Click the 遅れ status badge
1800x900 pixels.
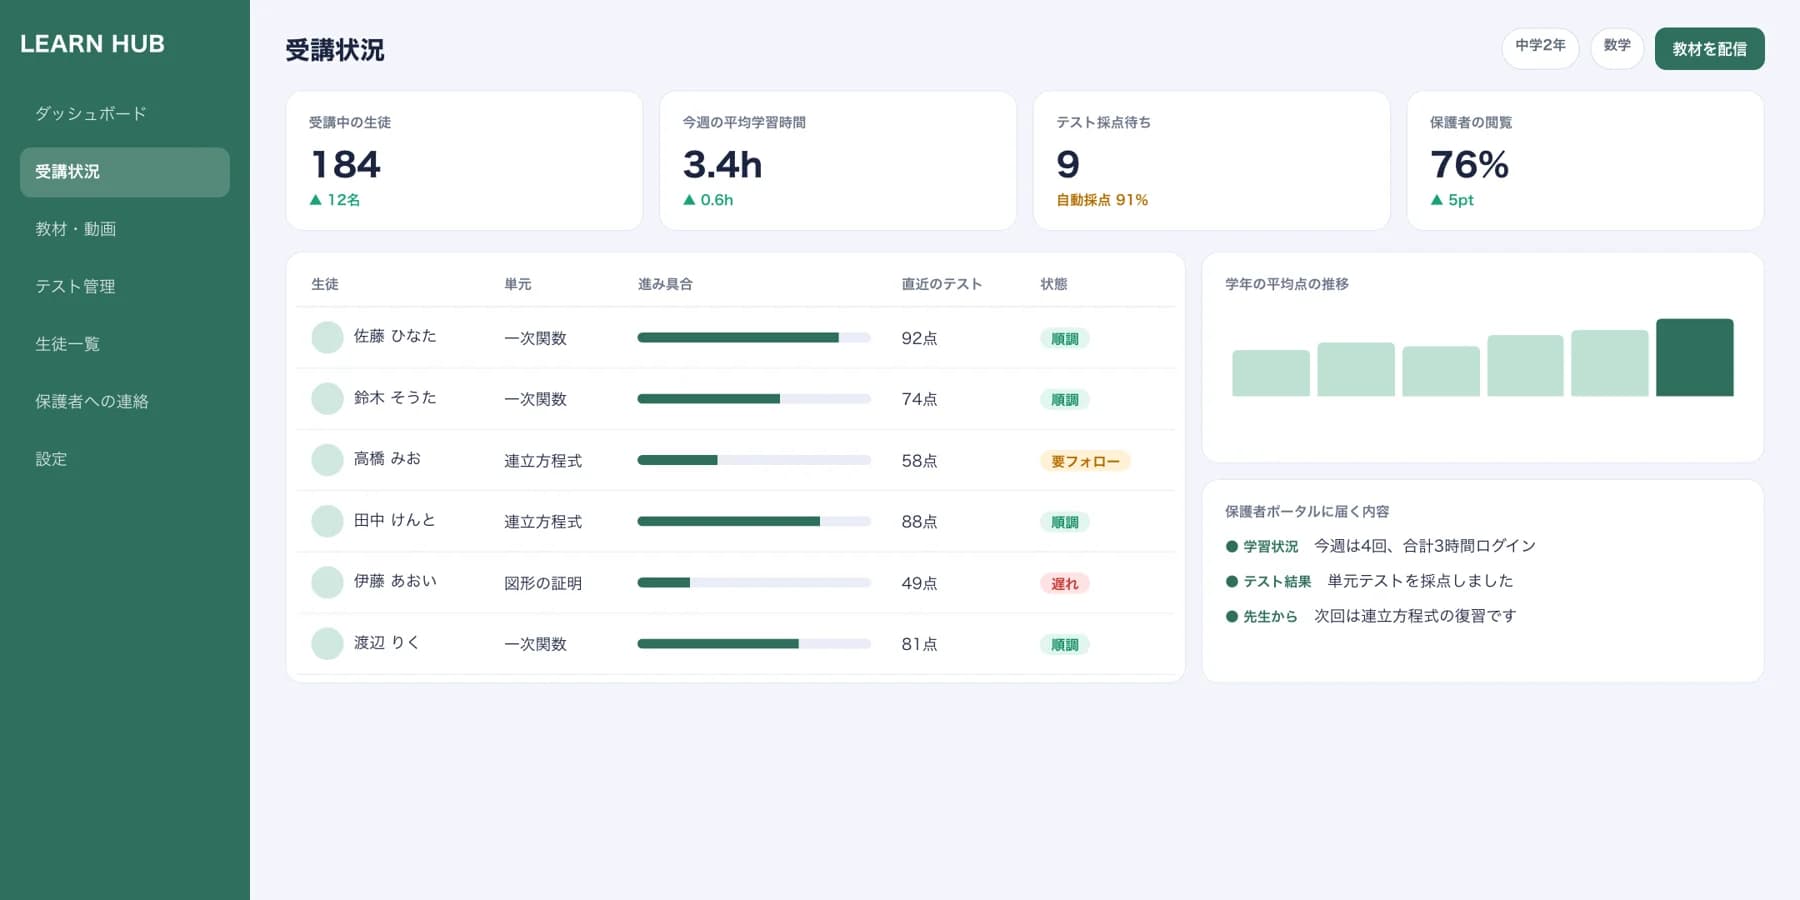coord(1065,583)
